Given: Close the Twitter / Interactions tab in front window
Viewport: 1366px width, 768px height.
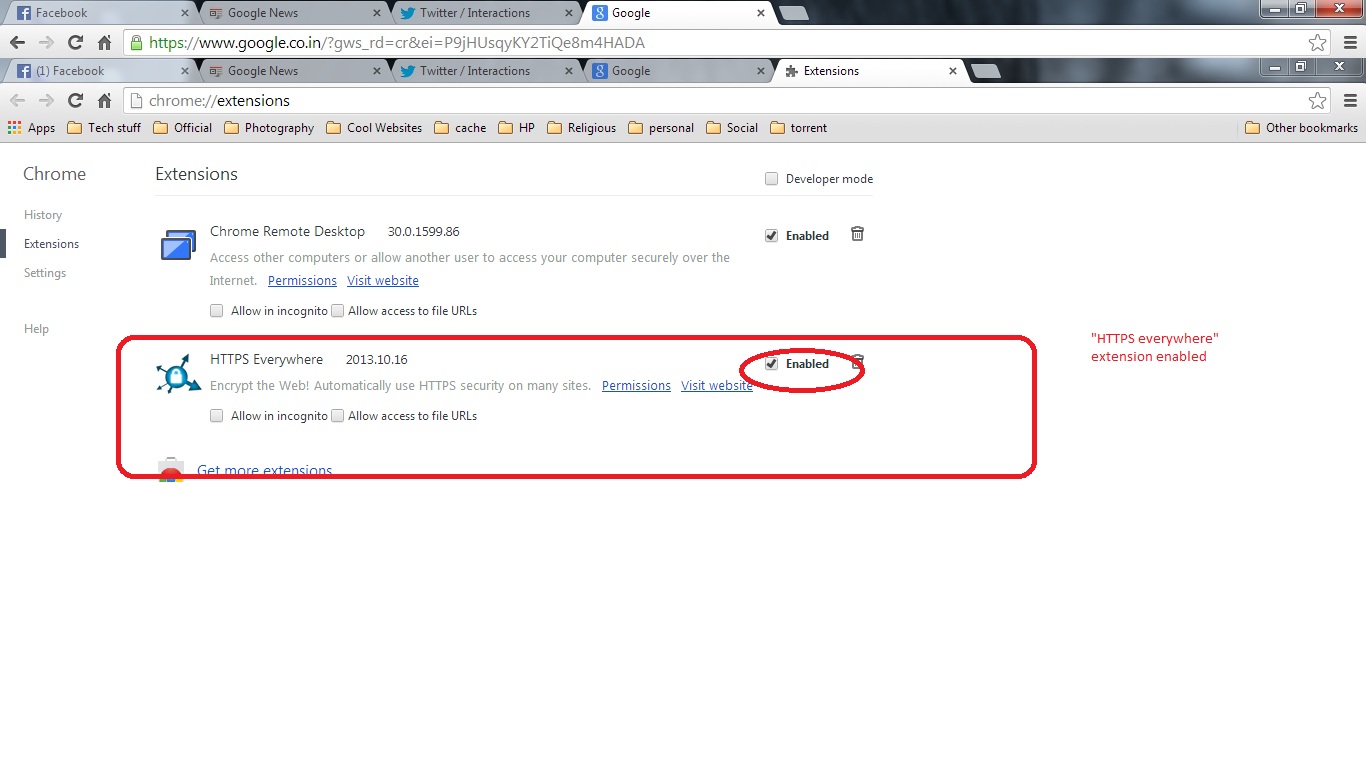Looking at the screenshot, I should [569, 71].
